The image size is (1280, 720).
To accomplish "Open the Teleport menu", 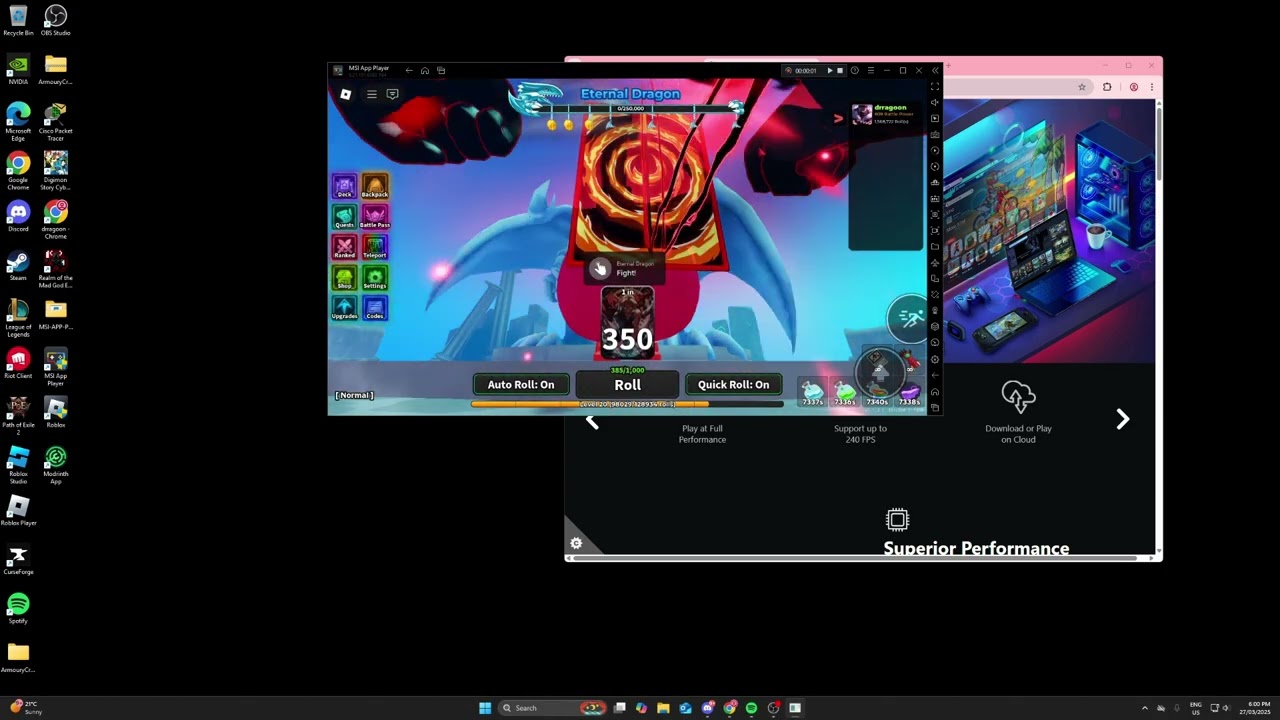I will tap(375, 247).
